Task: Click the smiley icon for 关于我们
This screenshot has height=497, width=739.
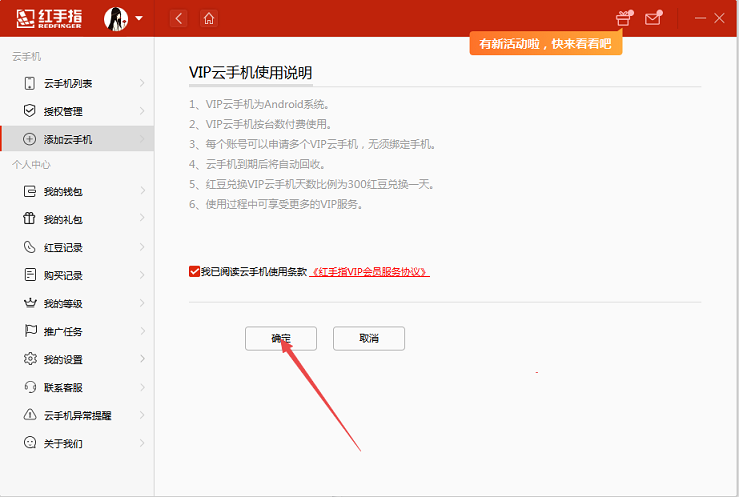Action: click(30, 442)
